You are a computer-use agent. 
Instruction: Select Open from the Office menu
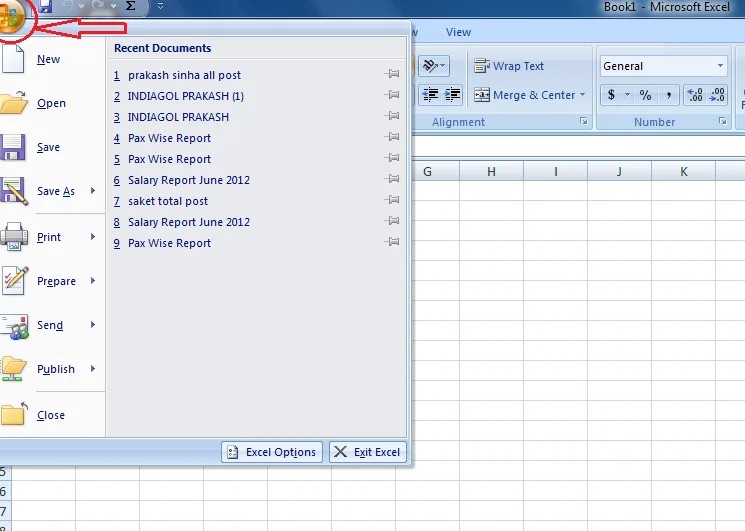(51, 103)
